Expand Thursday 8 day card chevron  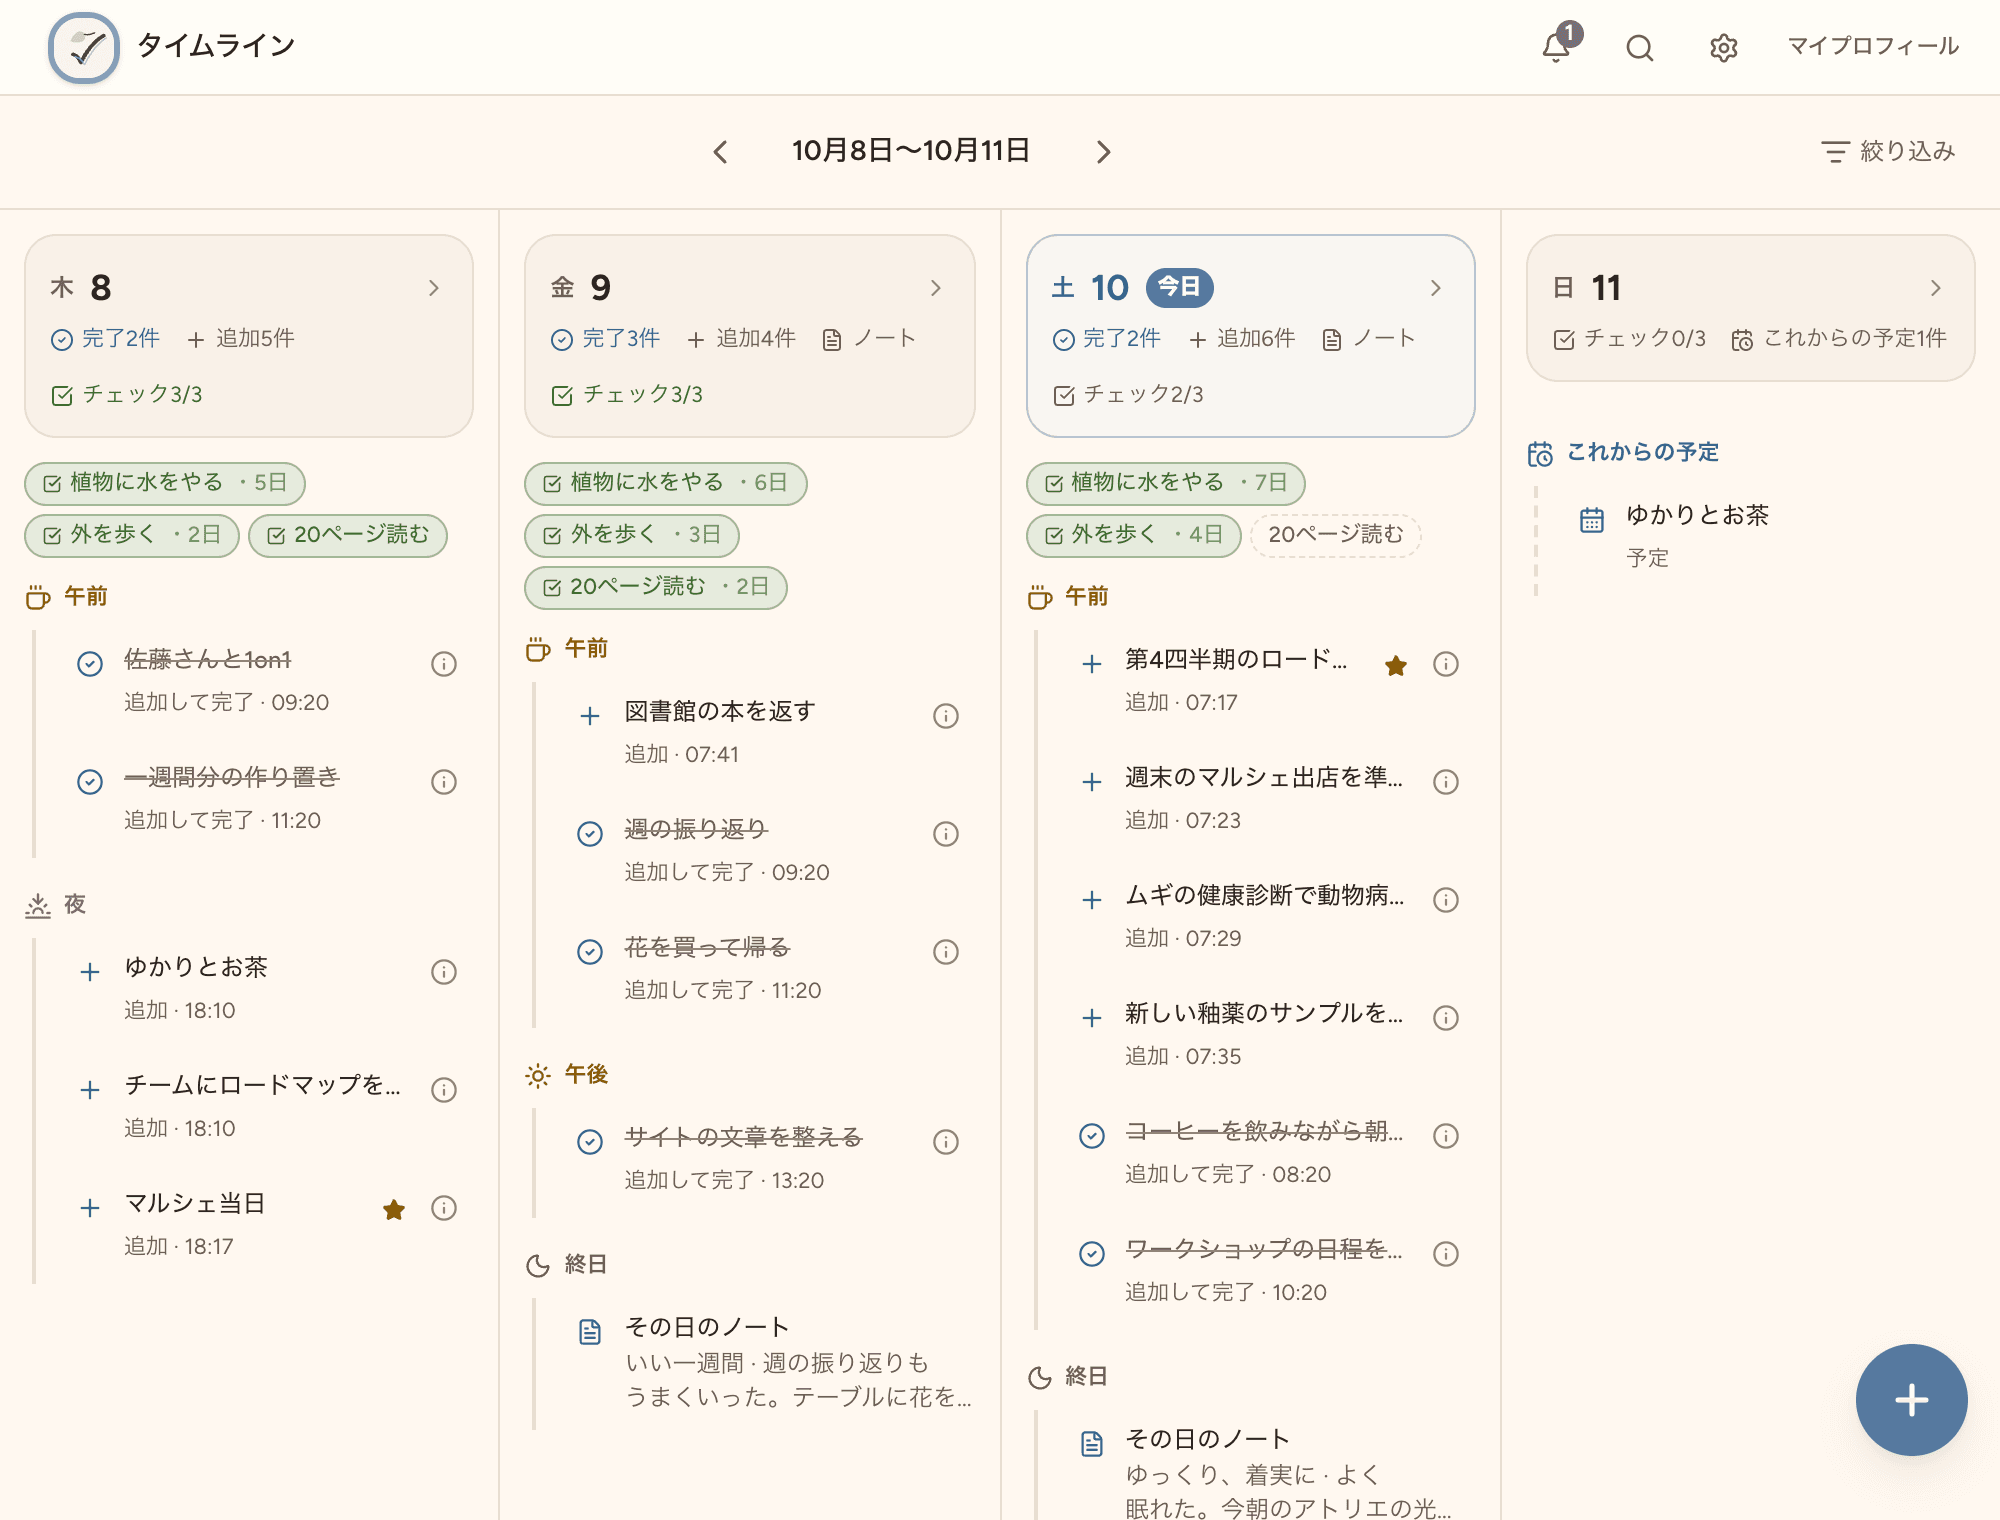pos(434,288)
